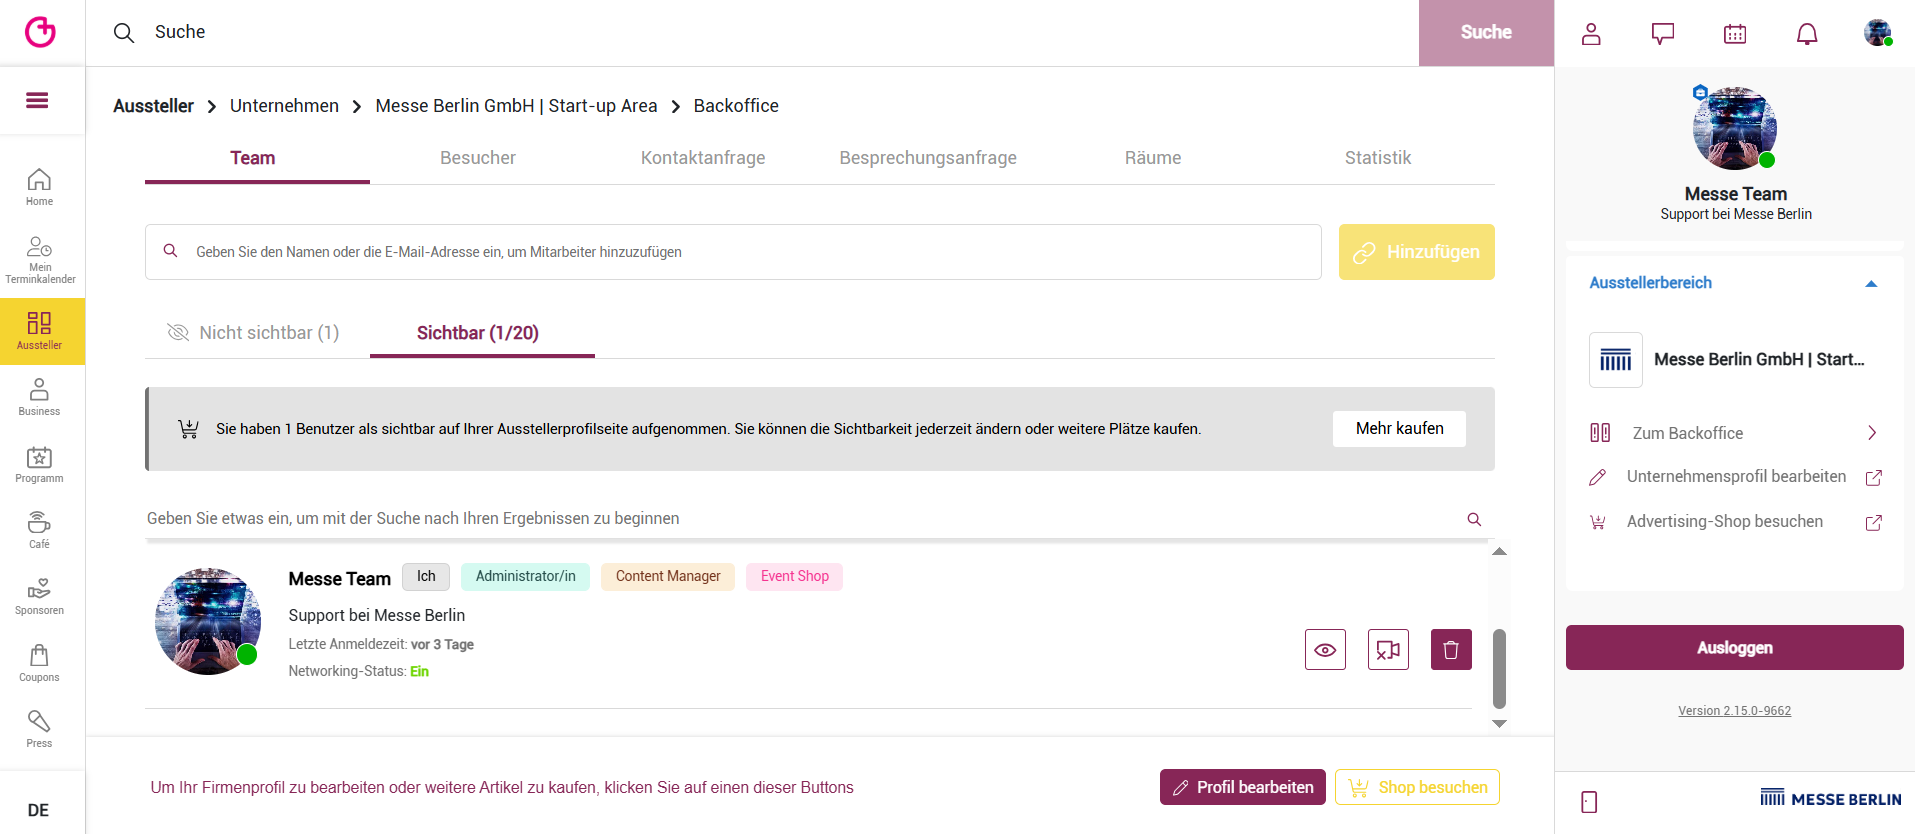Open the Coupons sidebar icon
The image size is (1915, 834).
coord(39,663)
